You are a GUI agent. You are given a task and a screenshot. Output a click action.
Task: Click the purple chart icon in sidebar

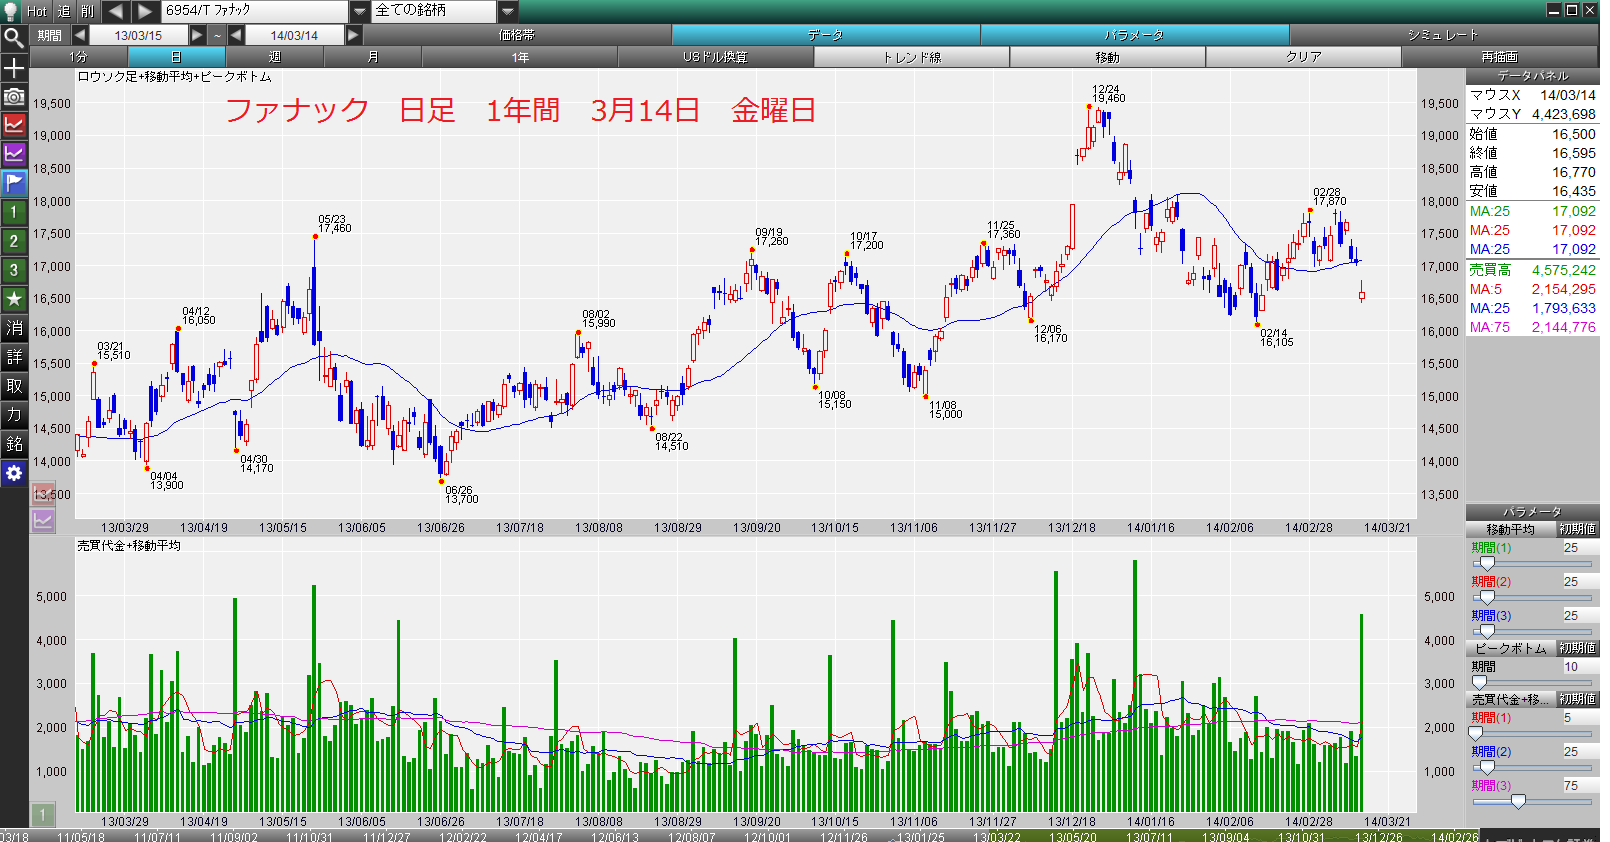[14, 154]
